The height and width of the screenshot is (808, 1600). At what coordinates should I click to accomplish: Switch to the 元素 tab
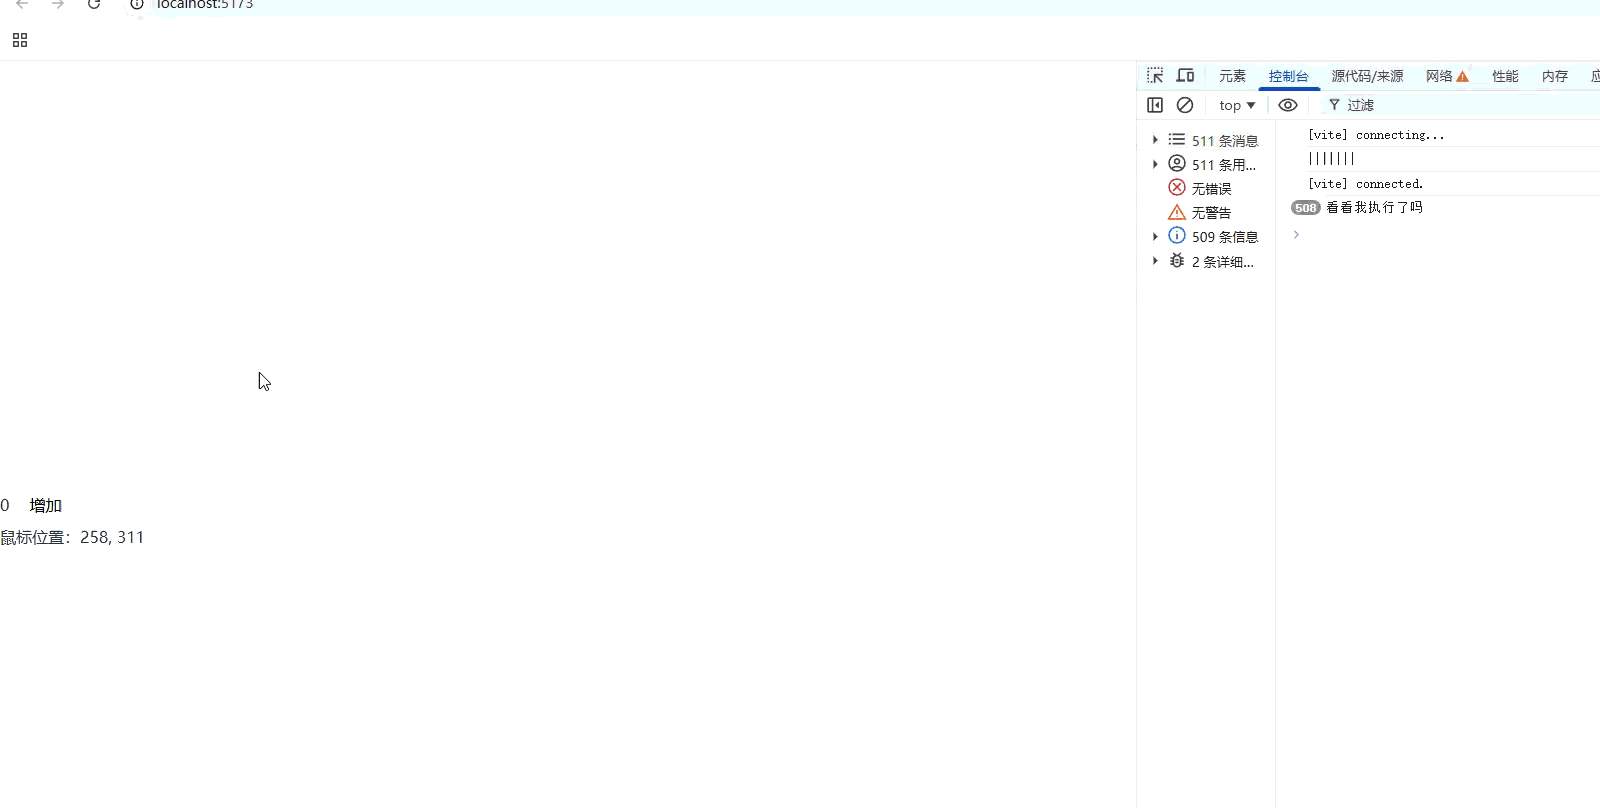click(1232, 76)
